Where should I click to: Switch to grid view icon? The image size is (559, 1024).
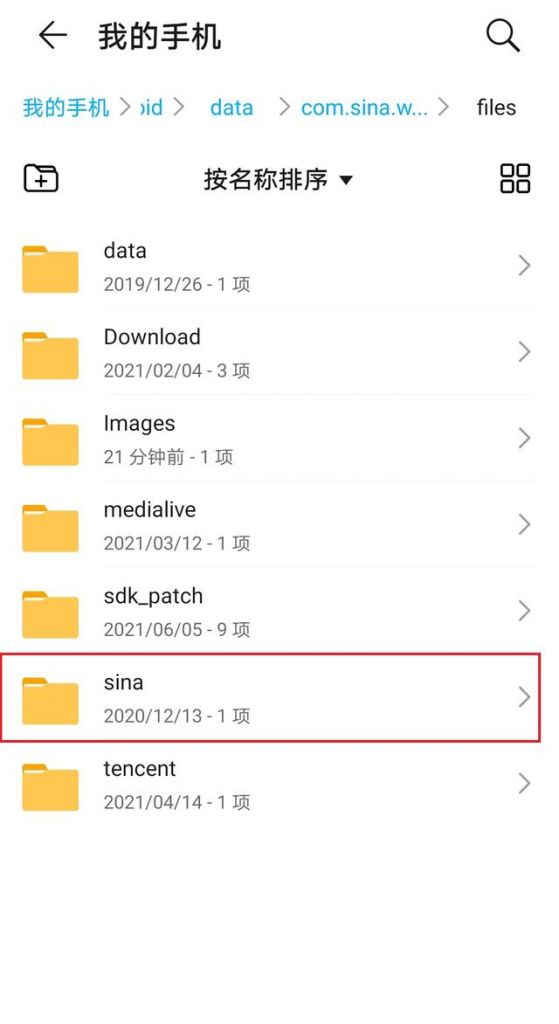click(x=515, y=178)
